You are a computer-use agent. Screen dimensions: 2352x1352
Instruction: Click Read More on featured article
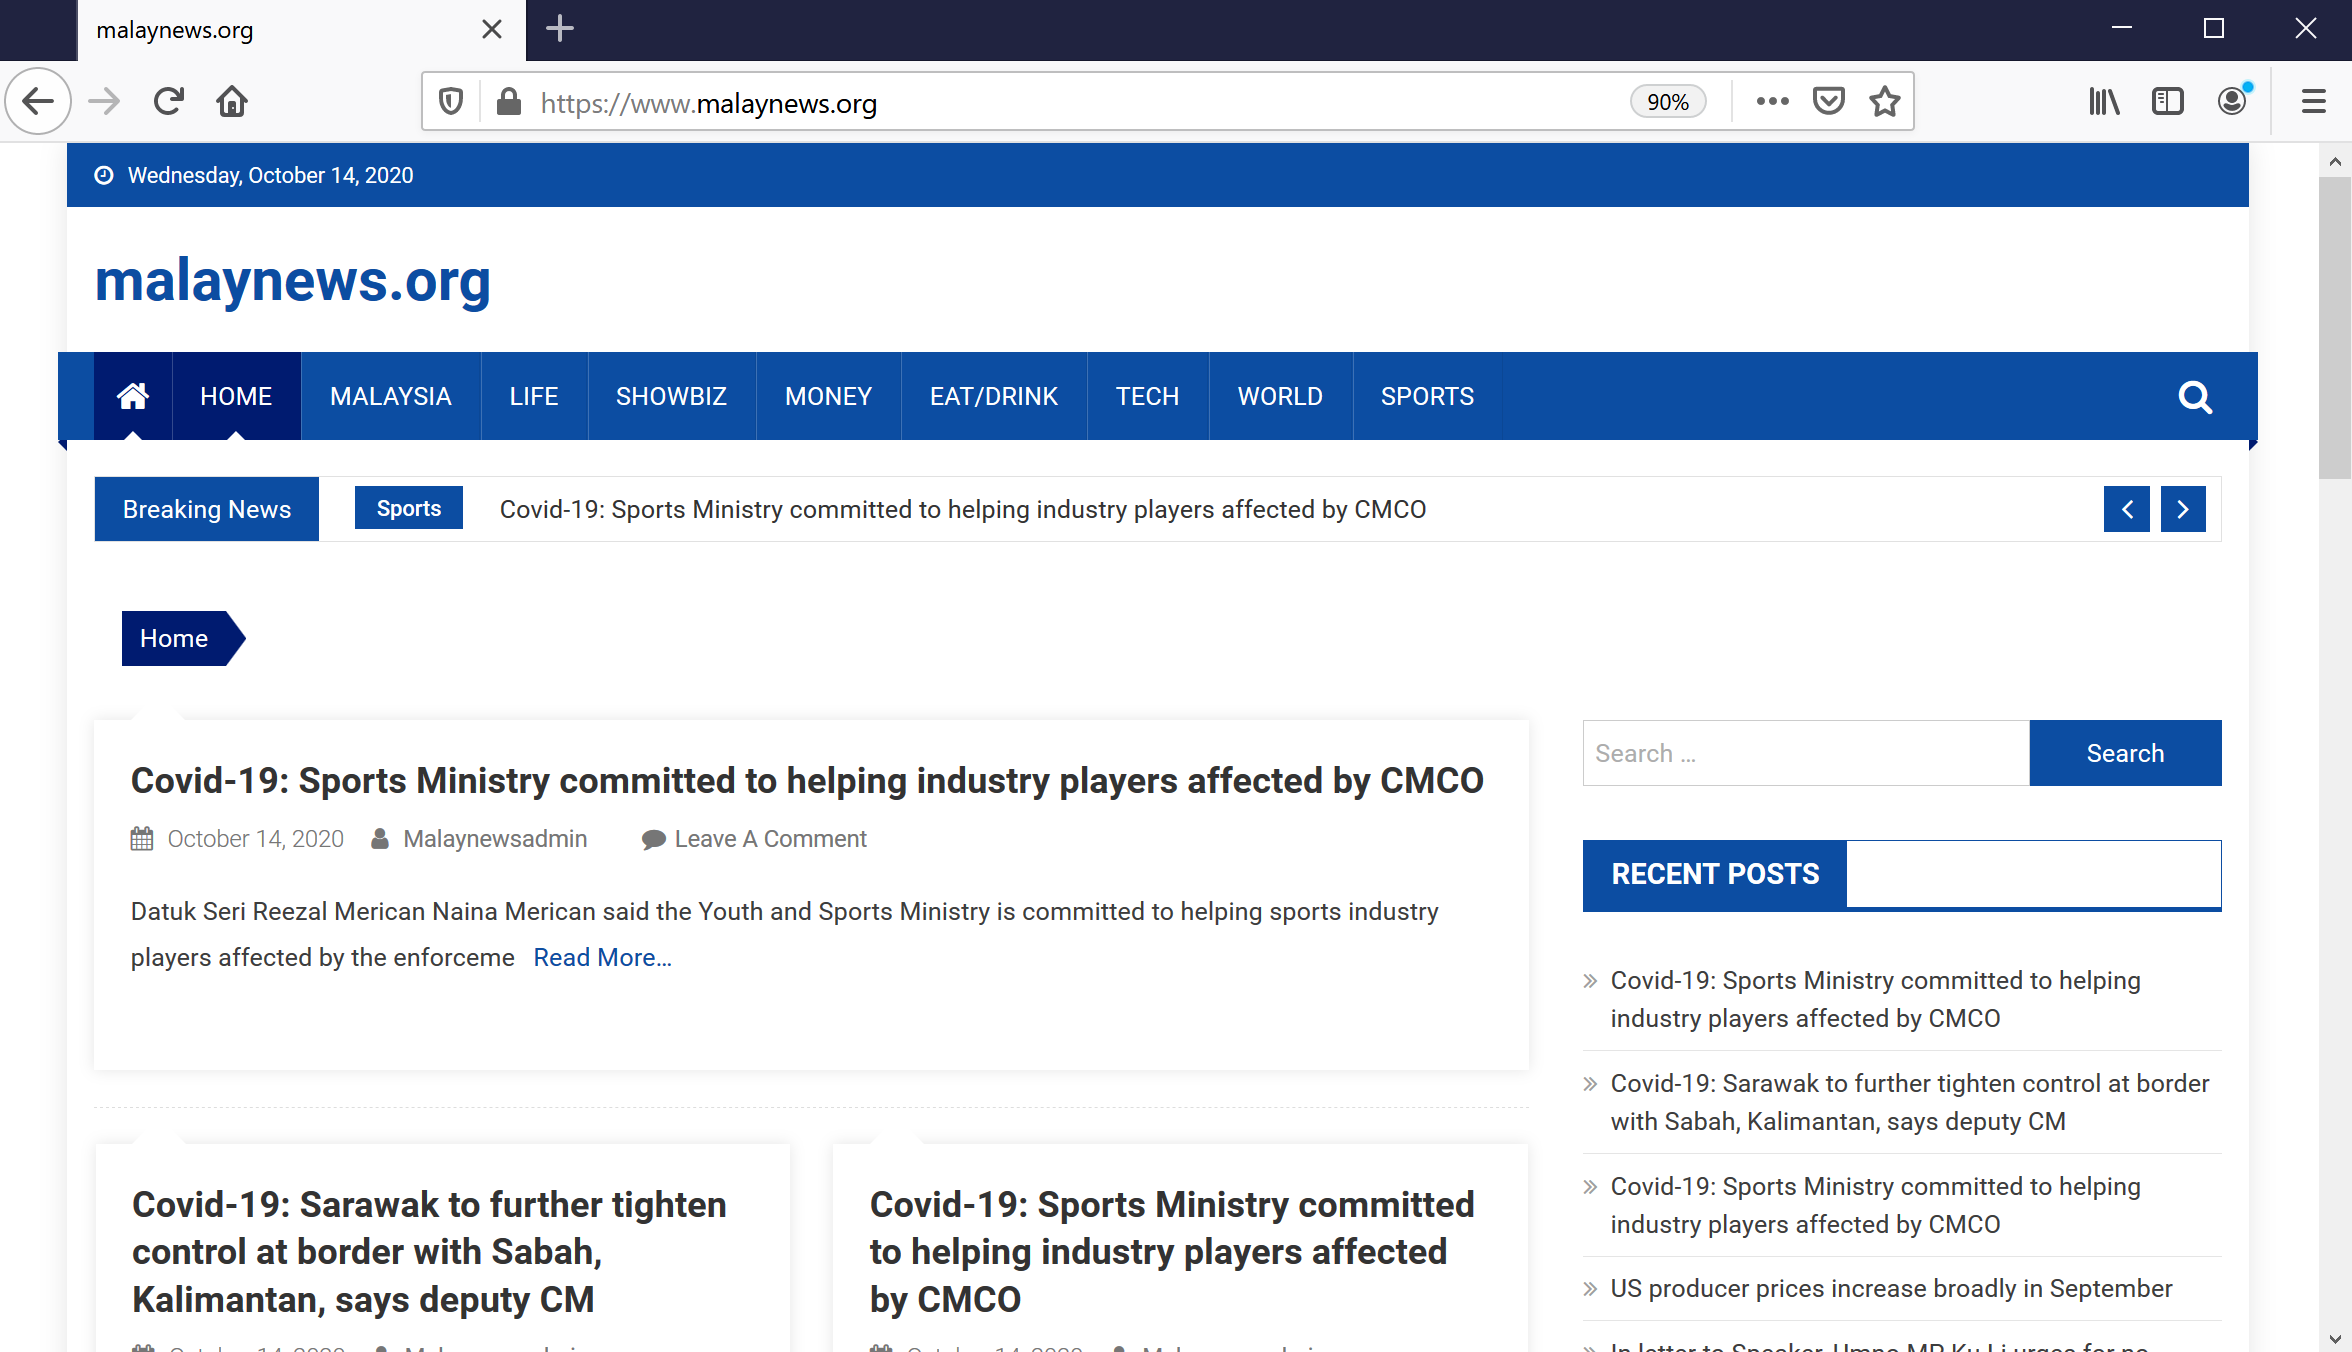(602, 957)
